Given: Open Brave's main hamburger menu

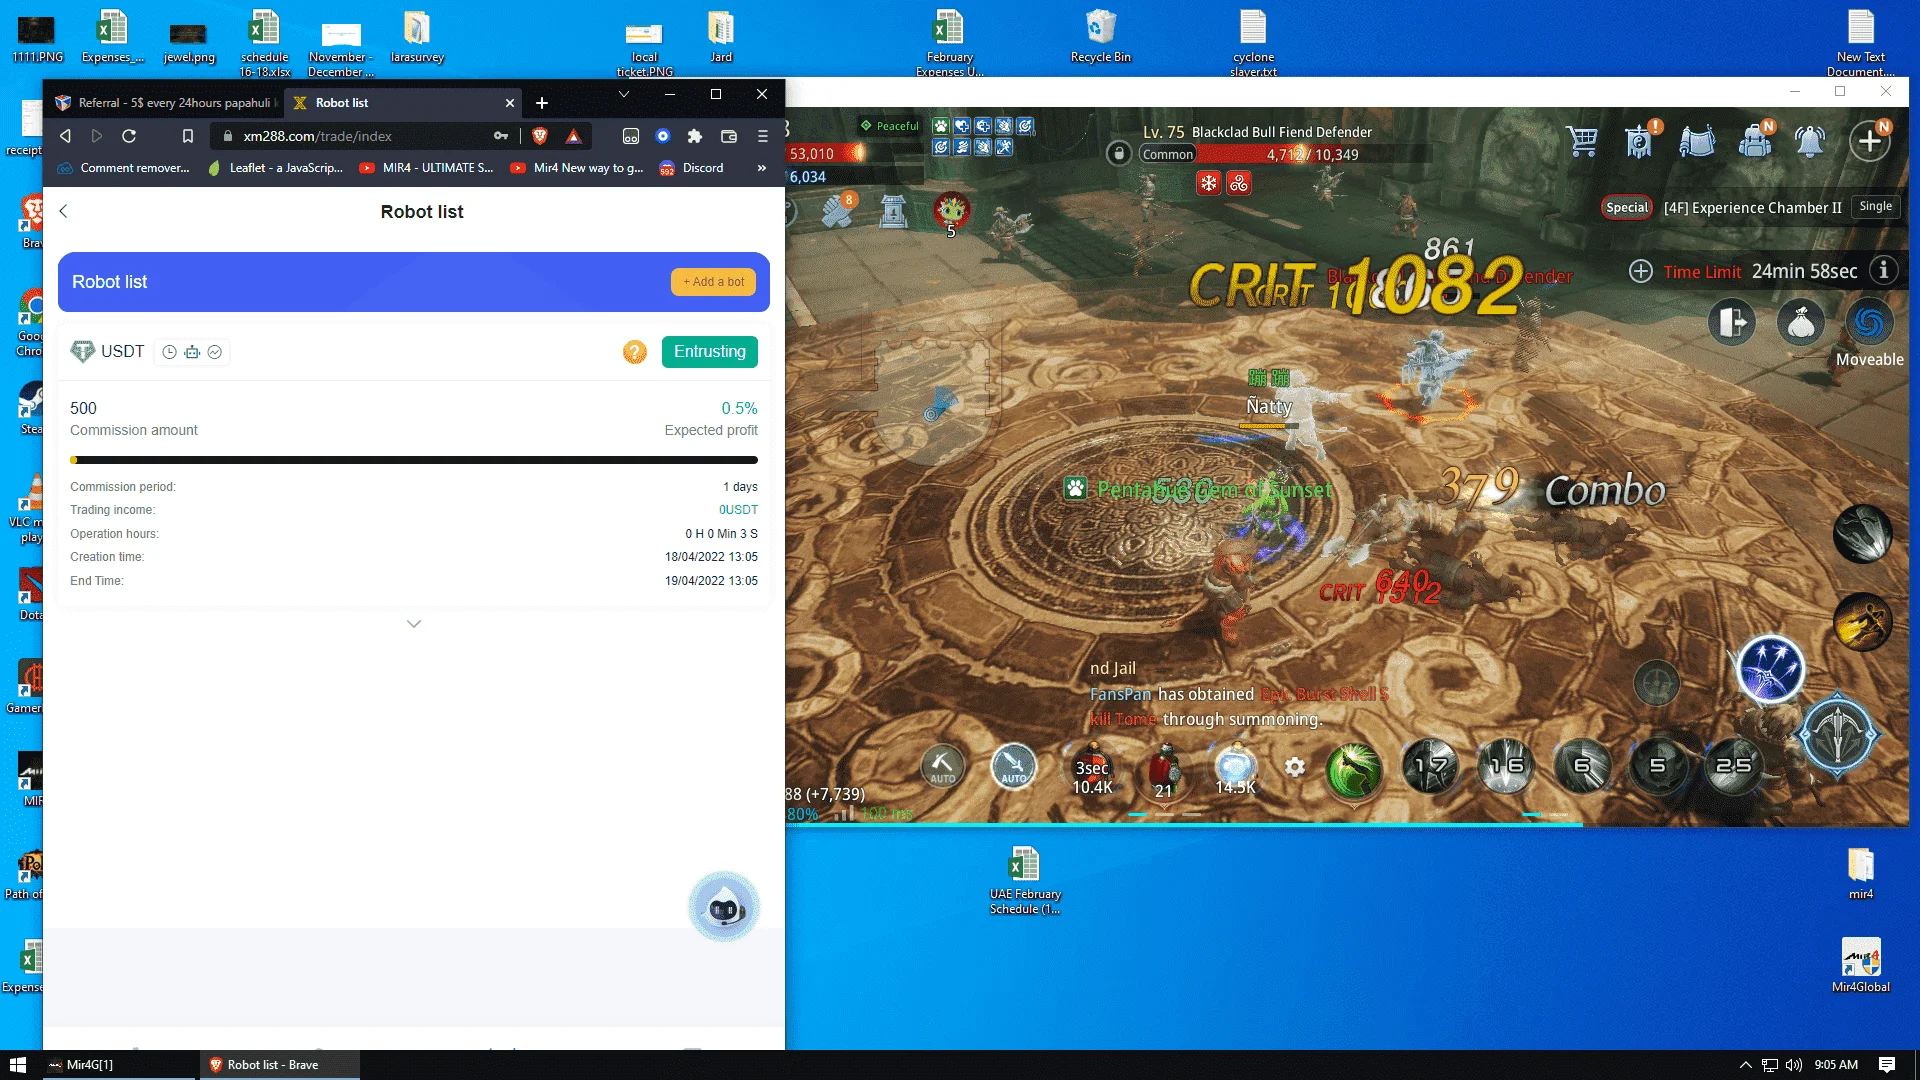Looking at the screenshot, I should point(763,136).
